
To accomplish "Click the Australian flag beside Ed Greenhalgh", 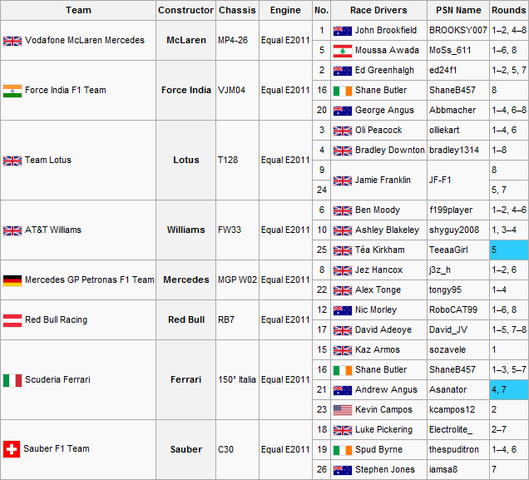I will pos(342,71).
